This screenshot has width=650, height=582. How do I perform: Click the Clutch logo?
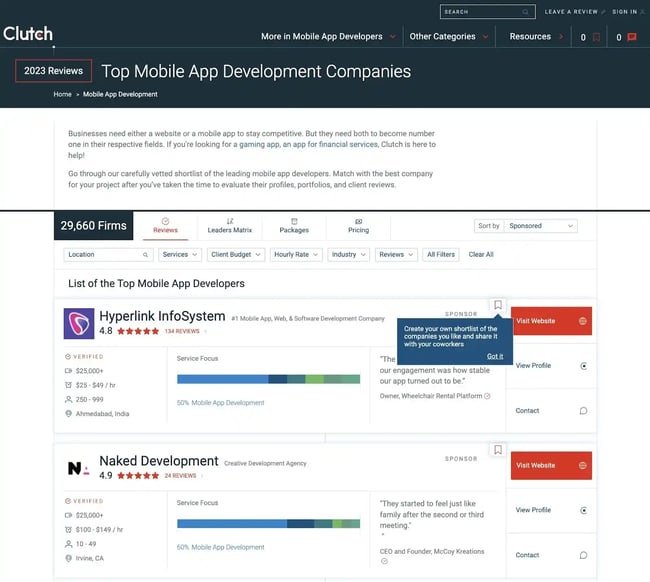pos(28,35)
